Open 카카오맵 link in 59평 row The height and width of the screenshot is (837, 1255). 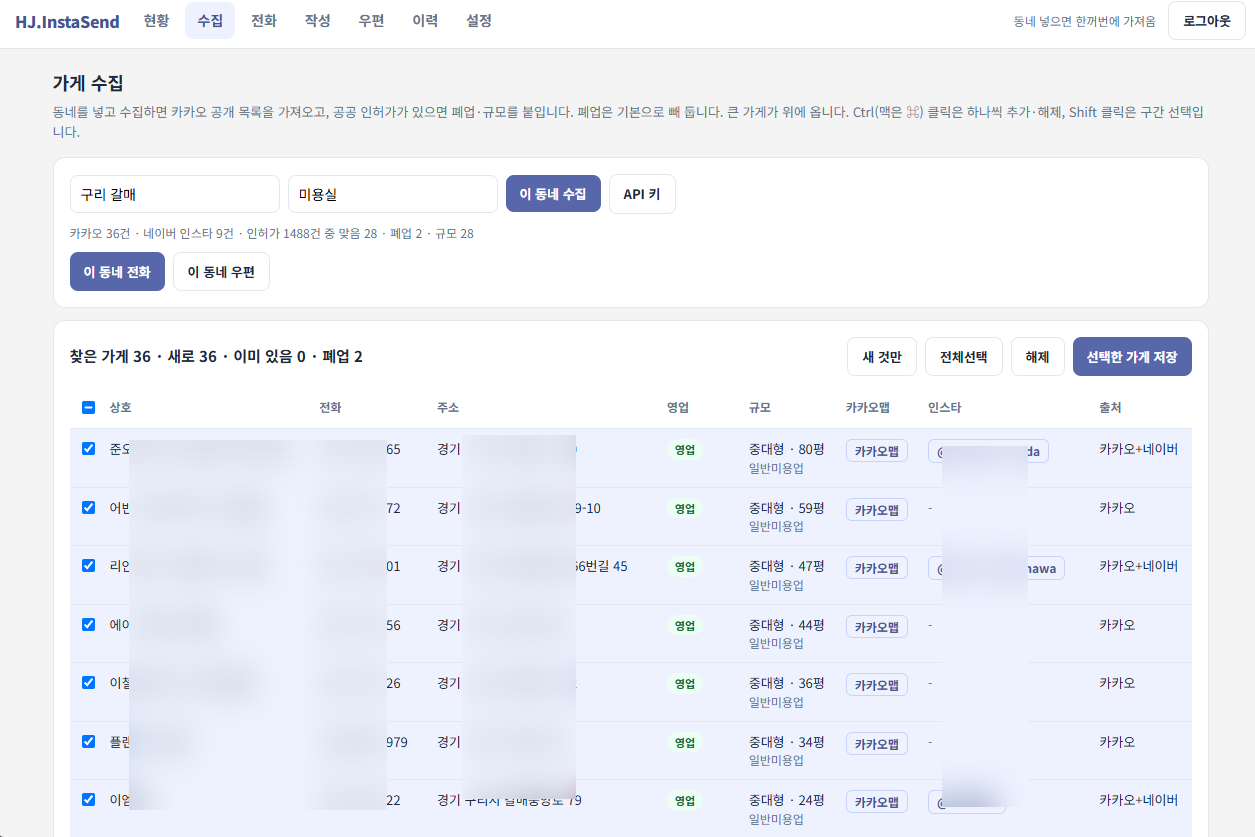[x=877, y=510]
